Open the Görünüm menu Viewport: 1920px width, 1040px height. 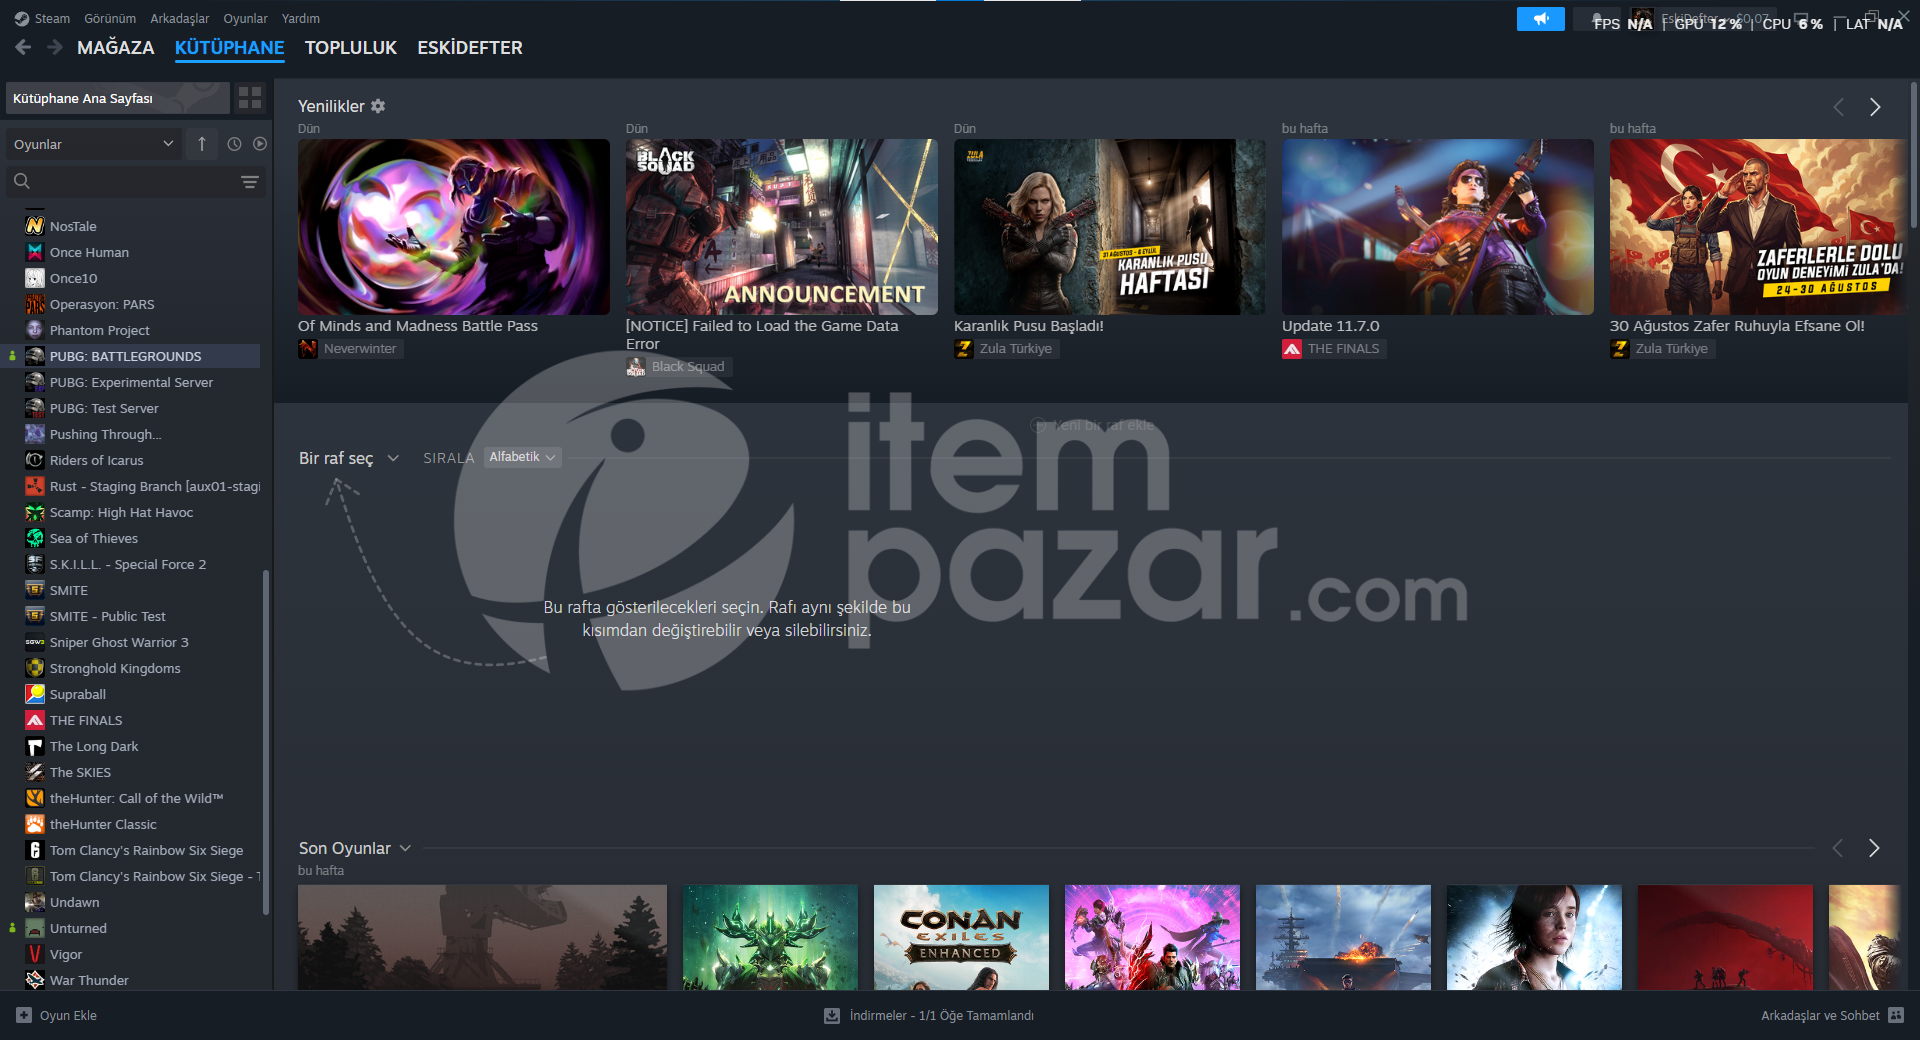tap(110, 19)
